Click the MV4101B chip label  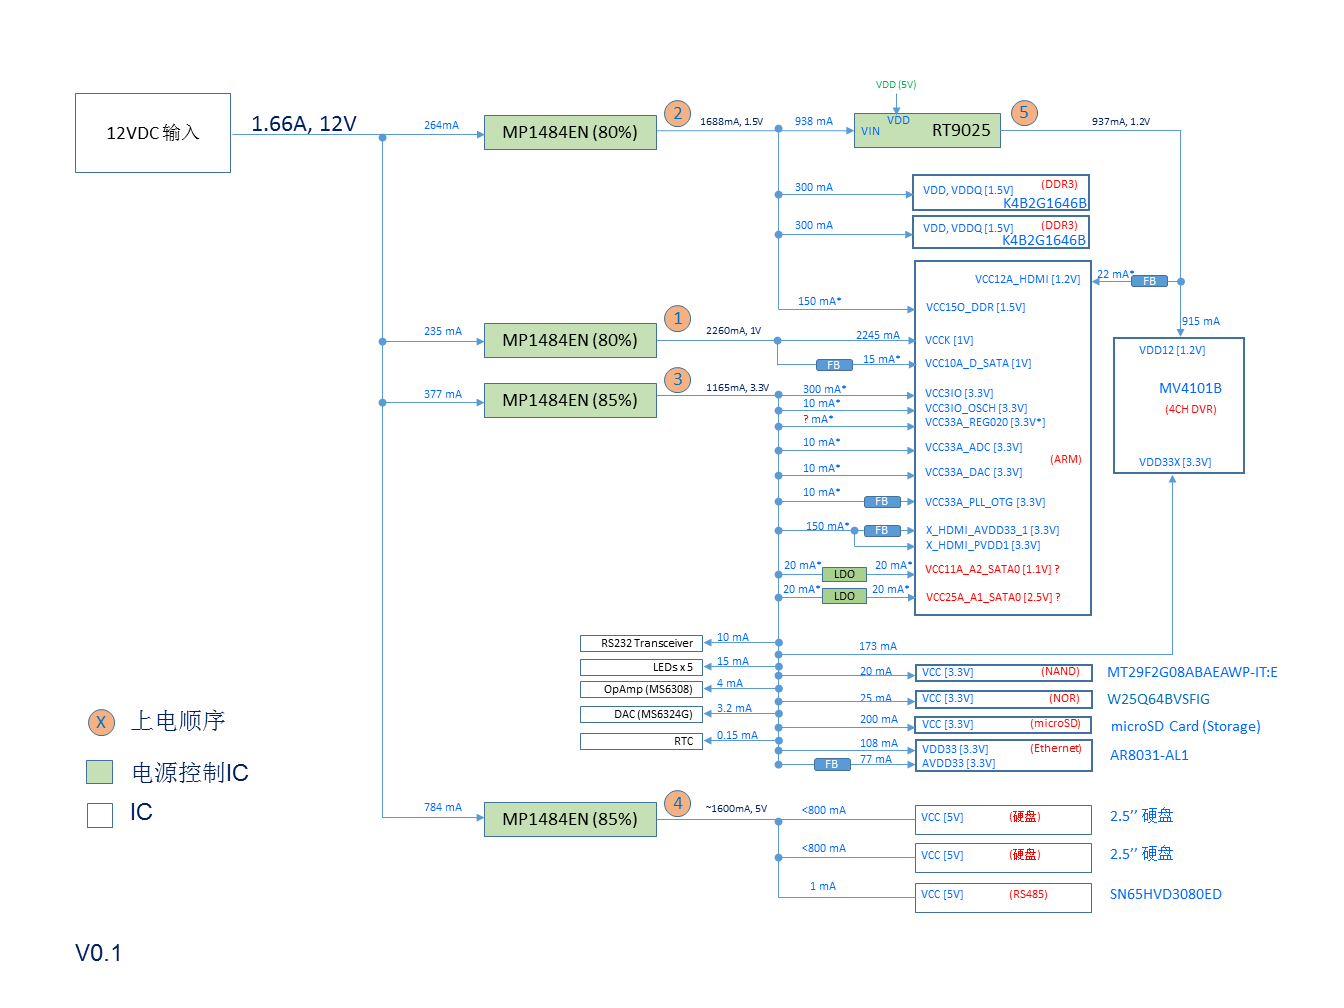pos(1190,388)
